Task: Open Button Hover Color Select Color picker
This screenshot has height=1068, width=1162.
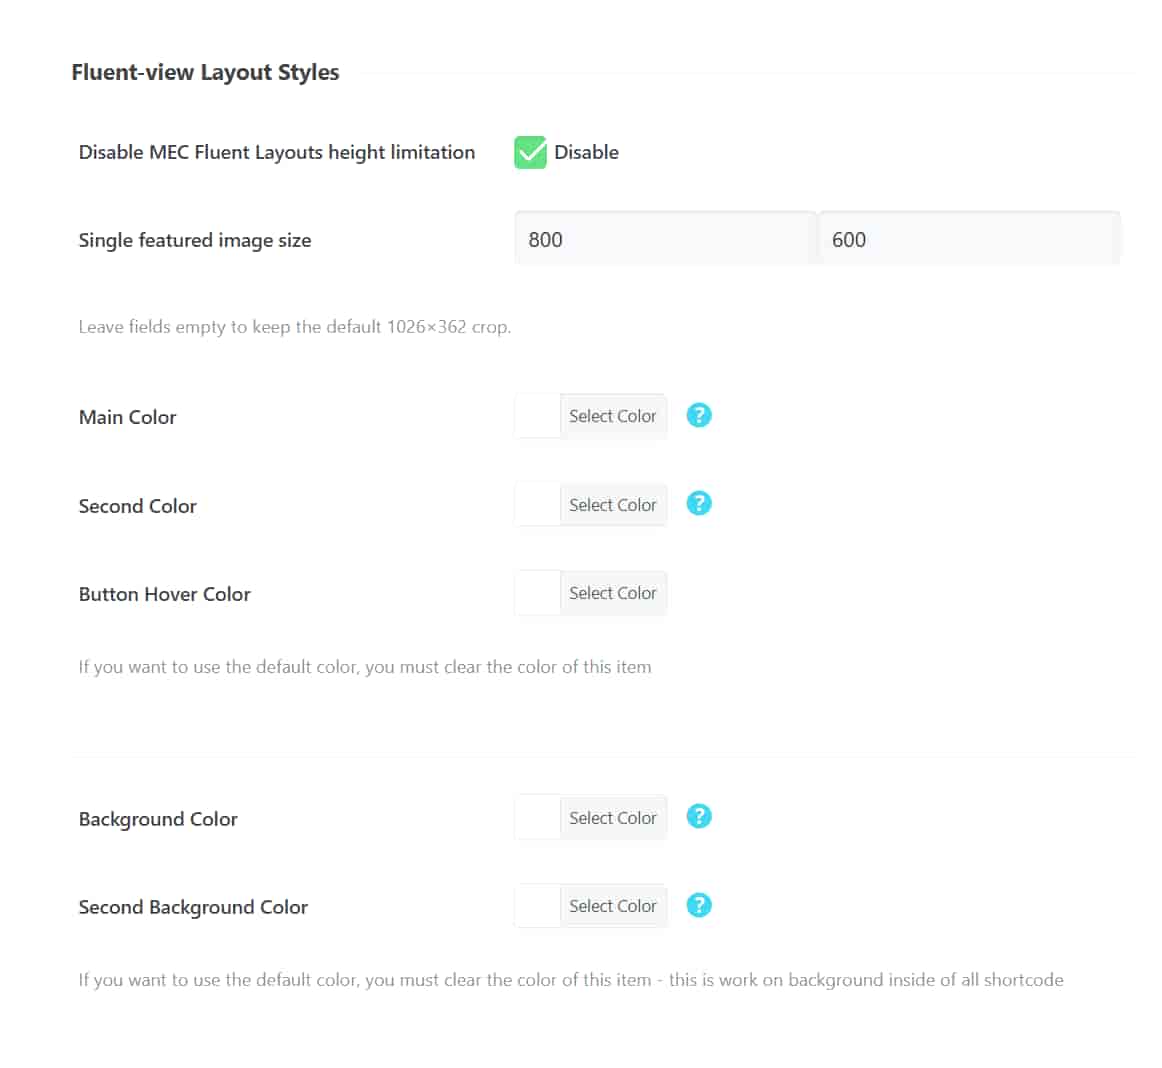Action: [612, 593]
